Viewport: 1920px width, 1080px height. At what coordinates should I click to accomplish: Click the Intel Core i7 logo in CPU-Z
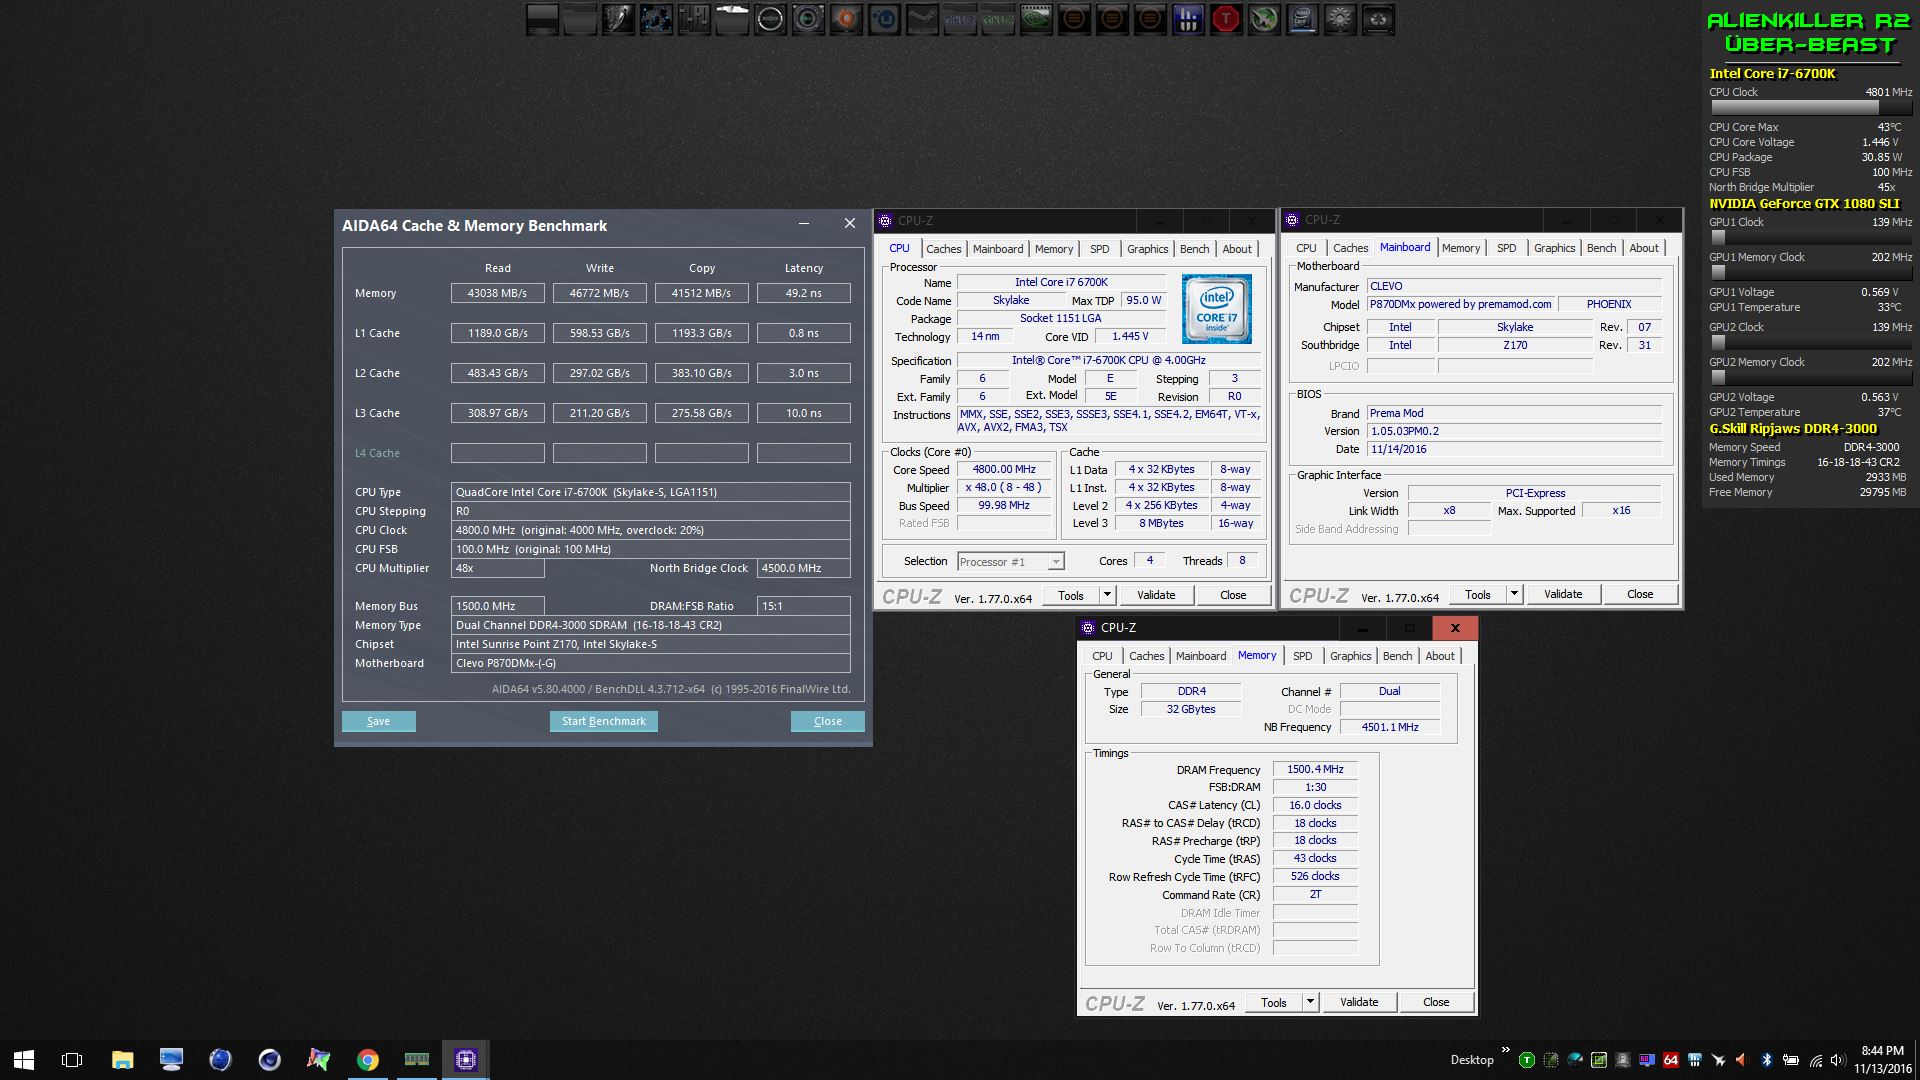point(1216,309)
